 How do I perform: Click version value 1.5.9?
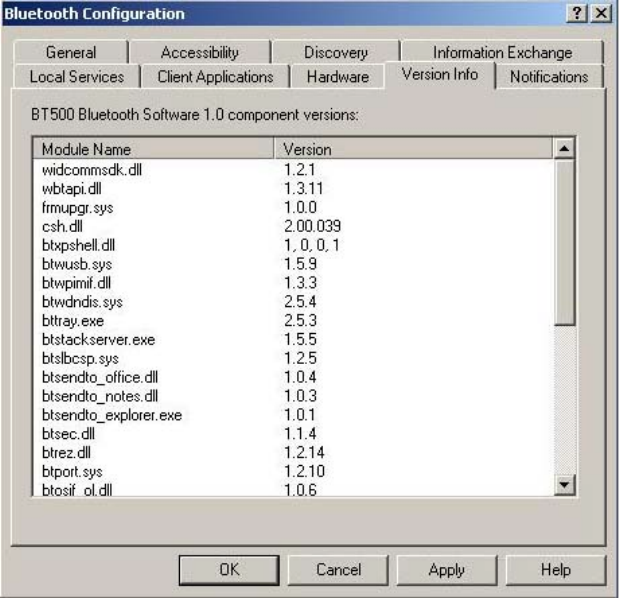point(300,264)
